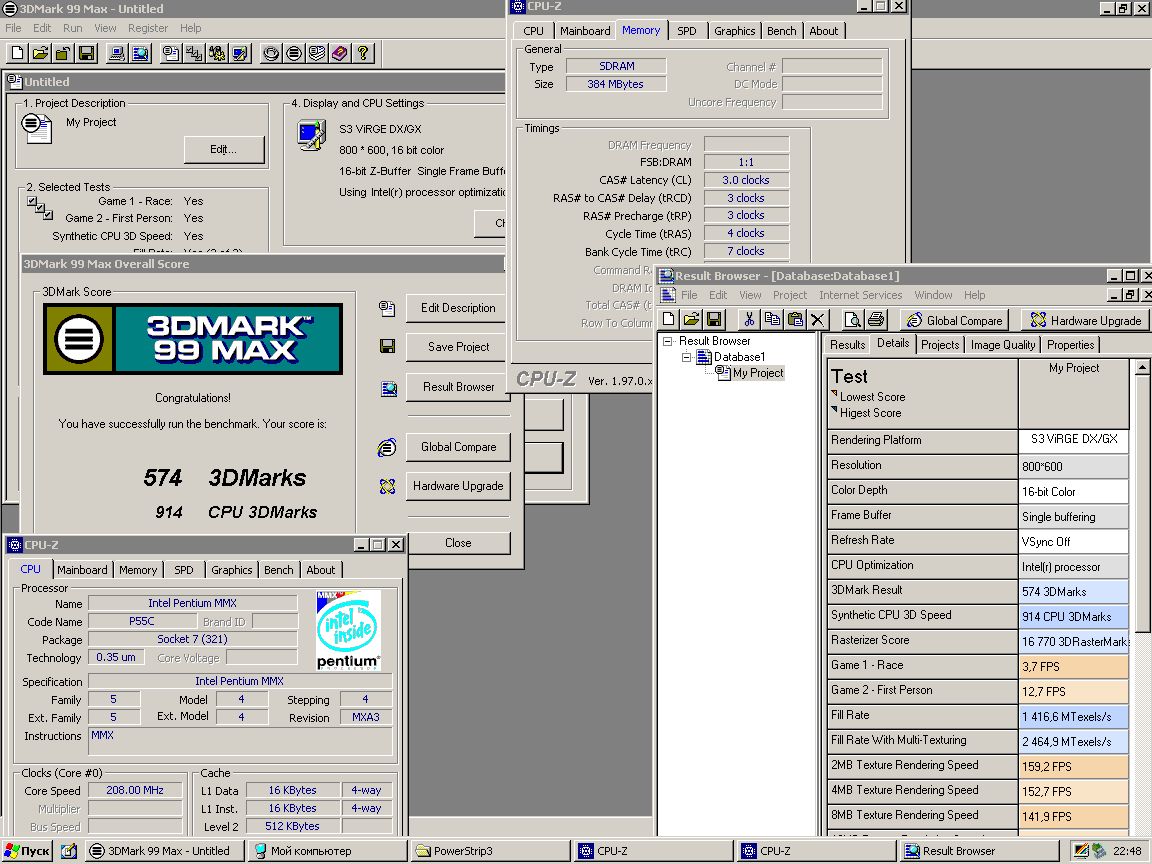Switch to the Results tab in Result Browser
1152x864 pixels.
[847, 345]
